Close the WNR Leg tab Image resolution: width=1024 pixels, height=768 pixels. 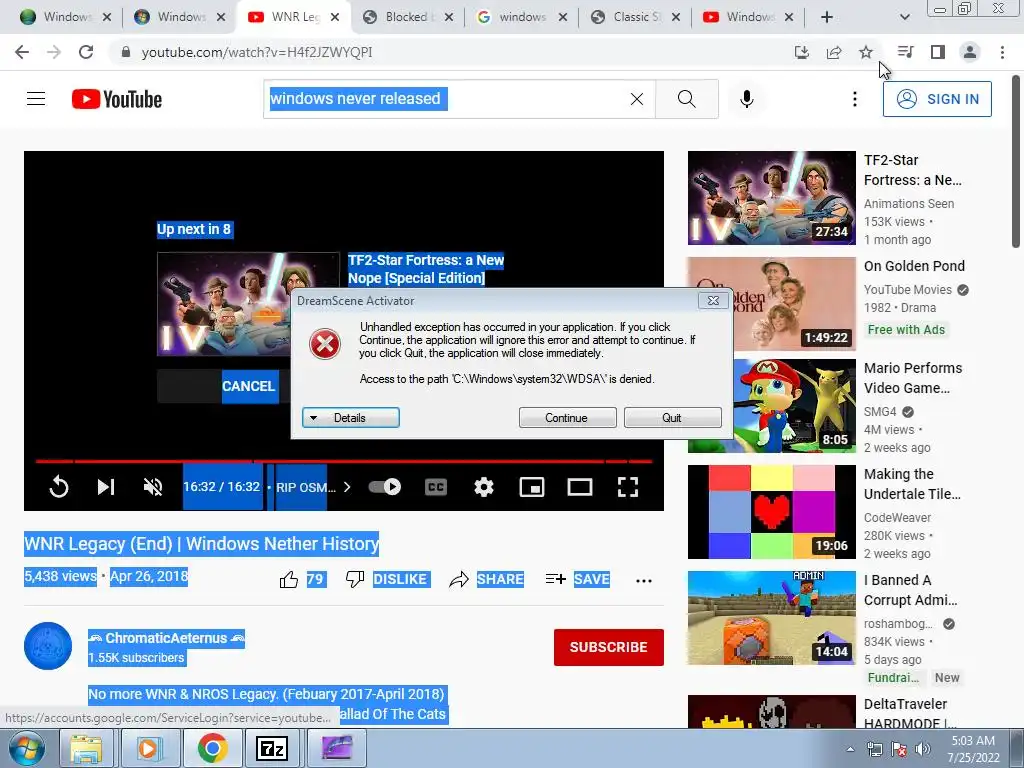click(335, 17)
